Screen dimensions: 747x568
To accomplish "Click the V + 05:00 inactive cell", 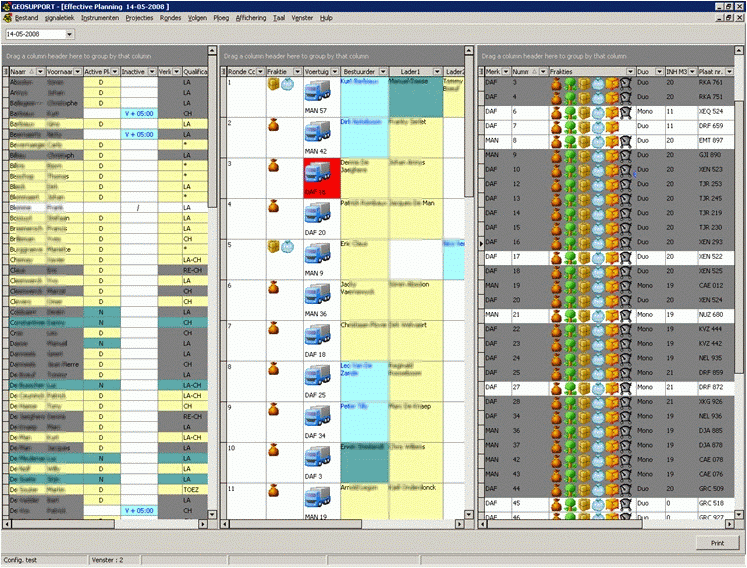I will 138,114.
